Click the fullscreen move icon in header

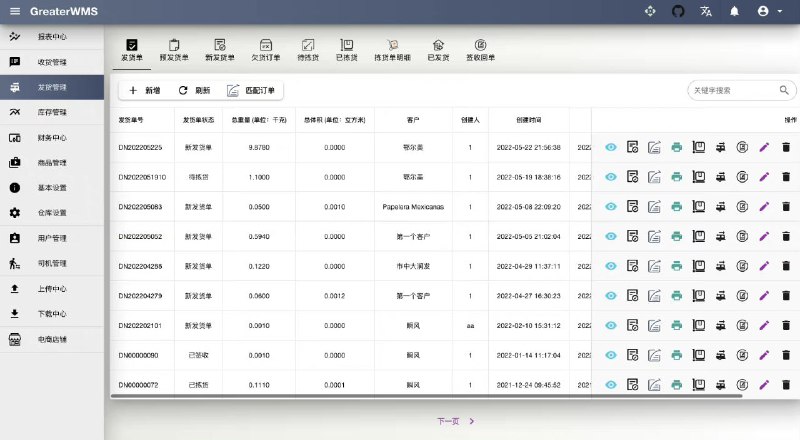pos(650,11)
